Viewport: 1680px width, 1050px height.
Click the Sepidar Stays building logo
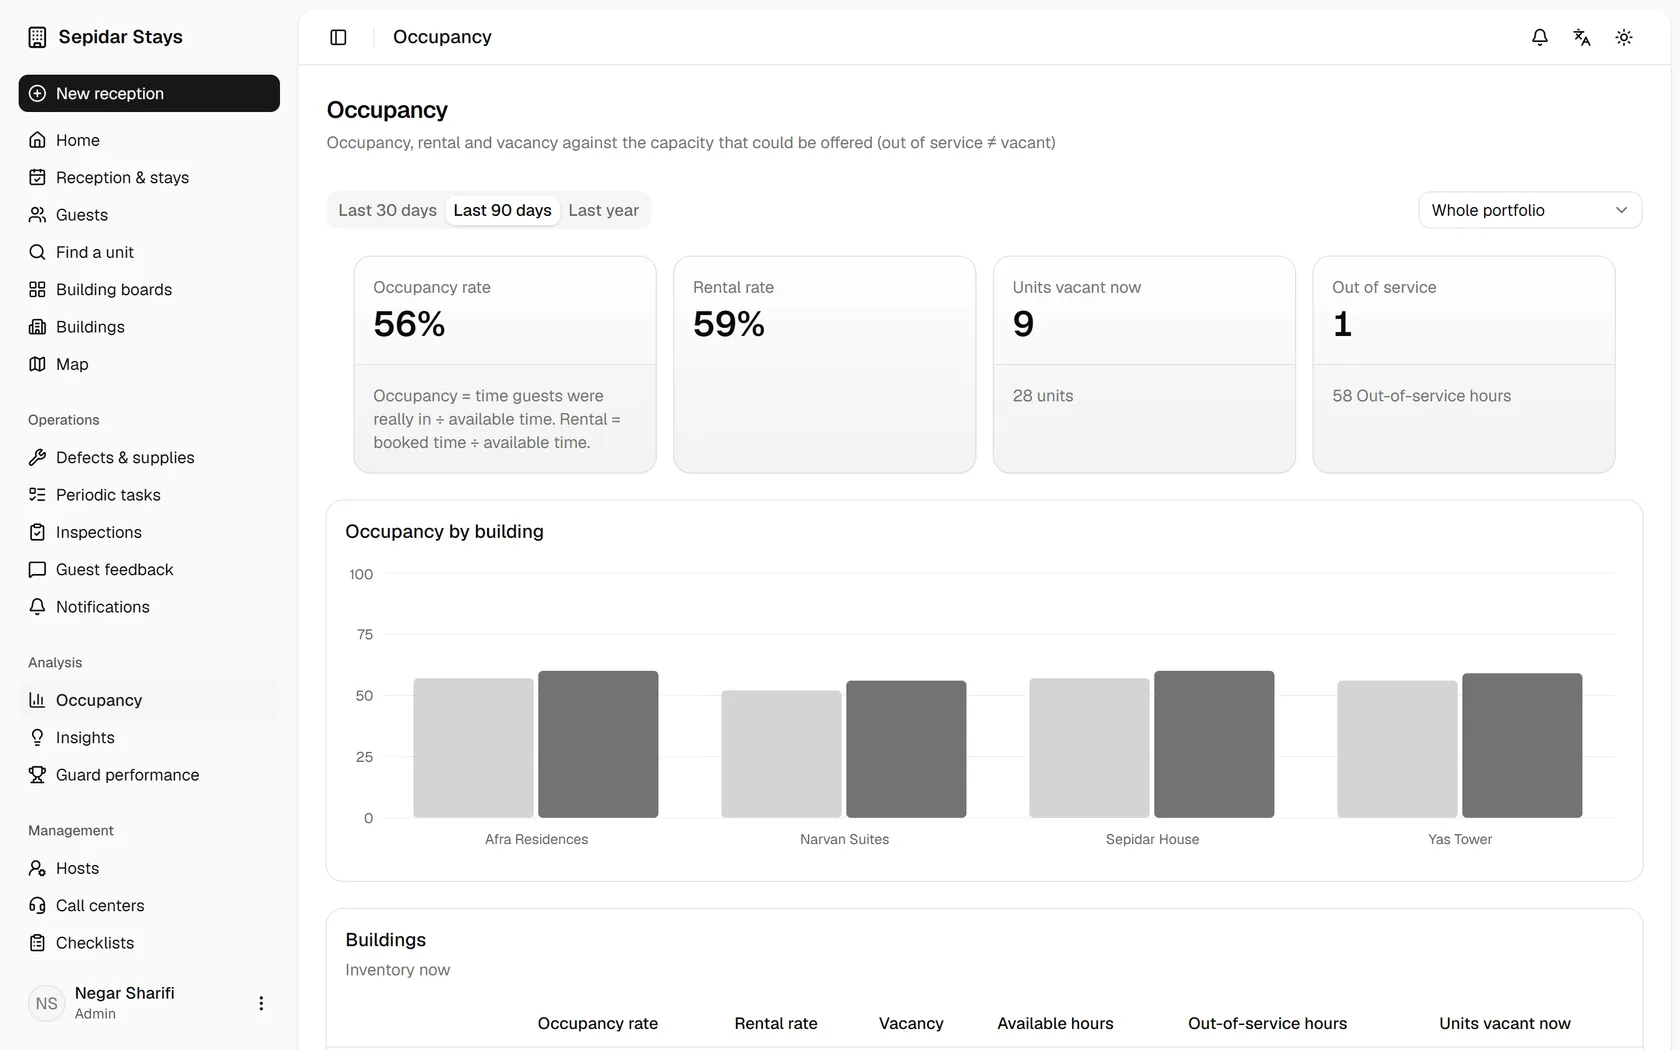tap(37, 37)
